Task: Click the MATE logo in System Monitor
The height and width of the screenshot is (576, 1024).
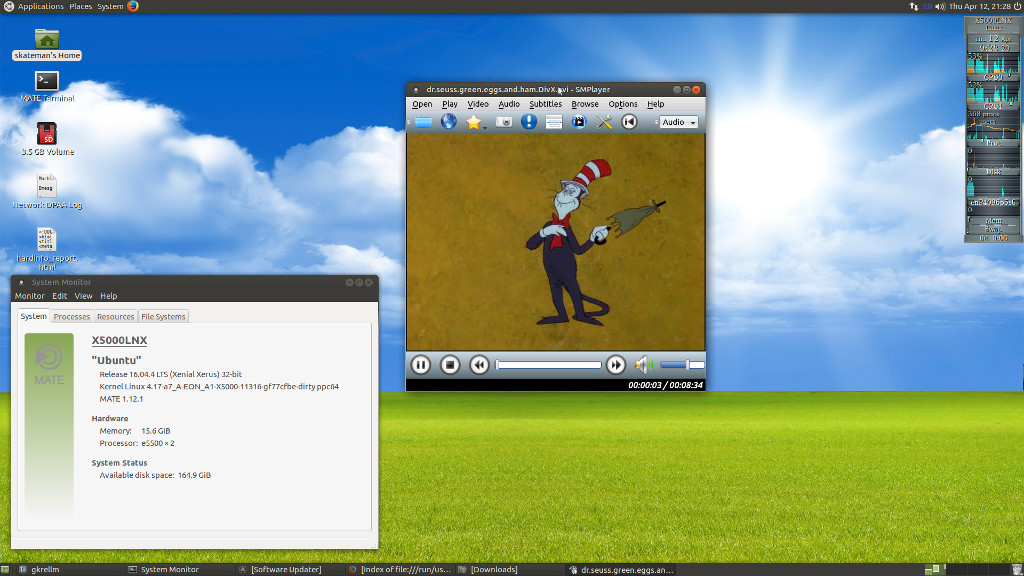Action: (49, 364)
